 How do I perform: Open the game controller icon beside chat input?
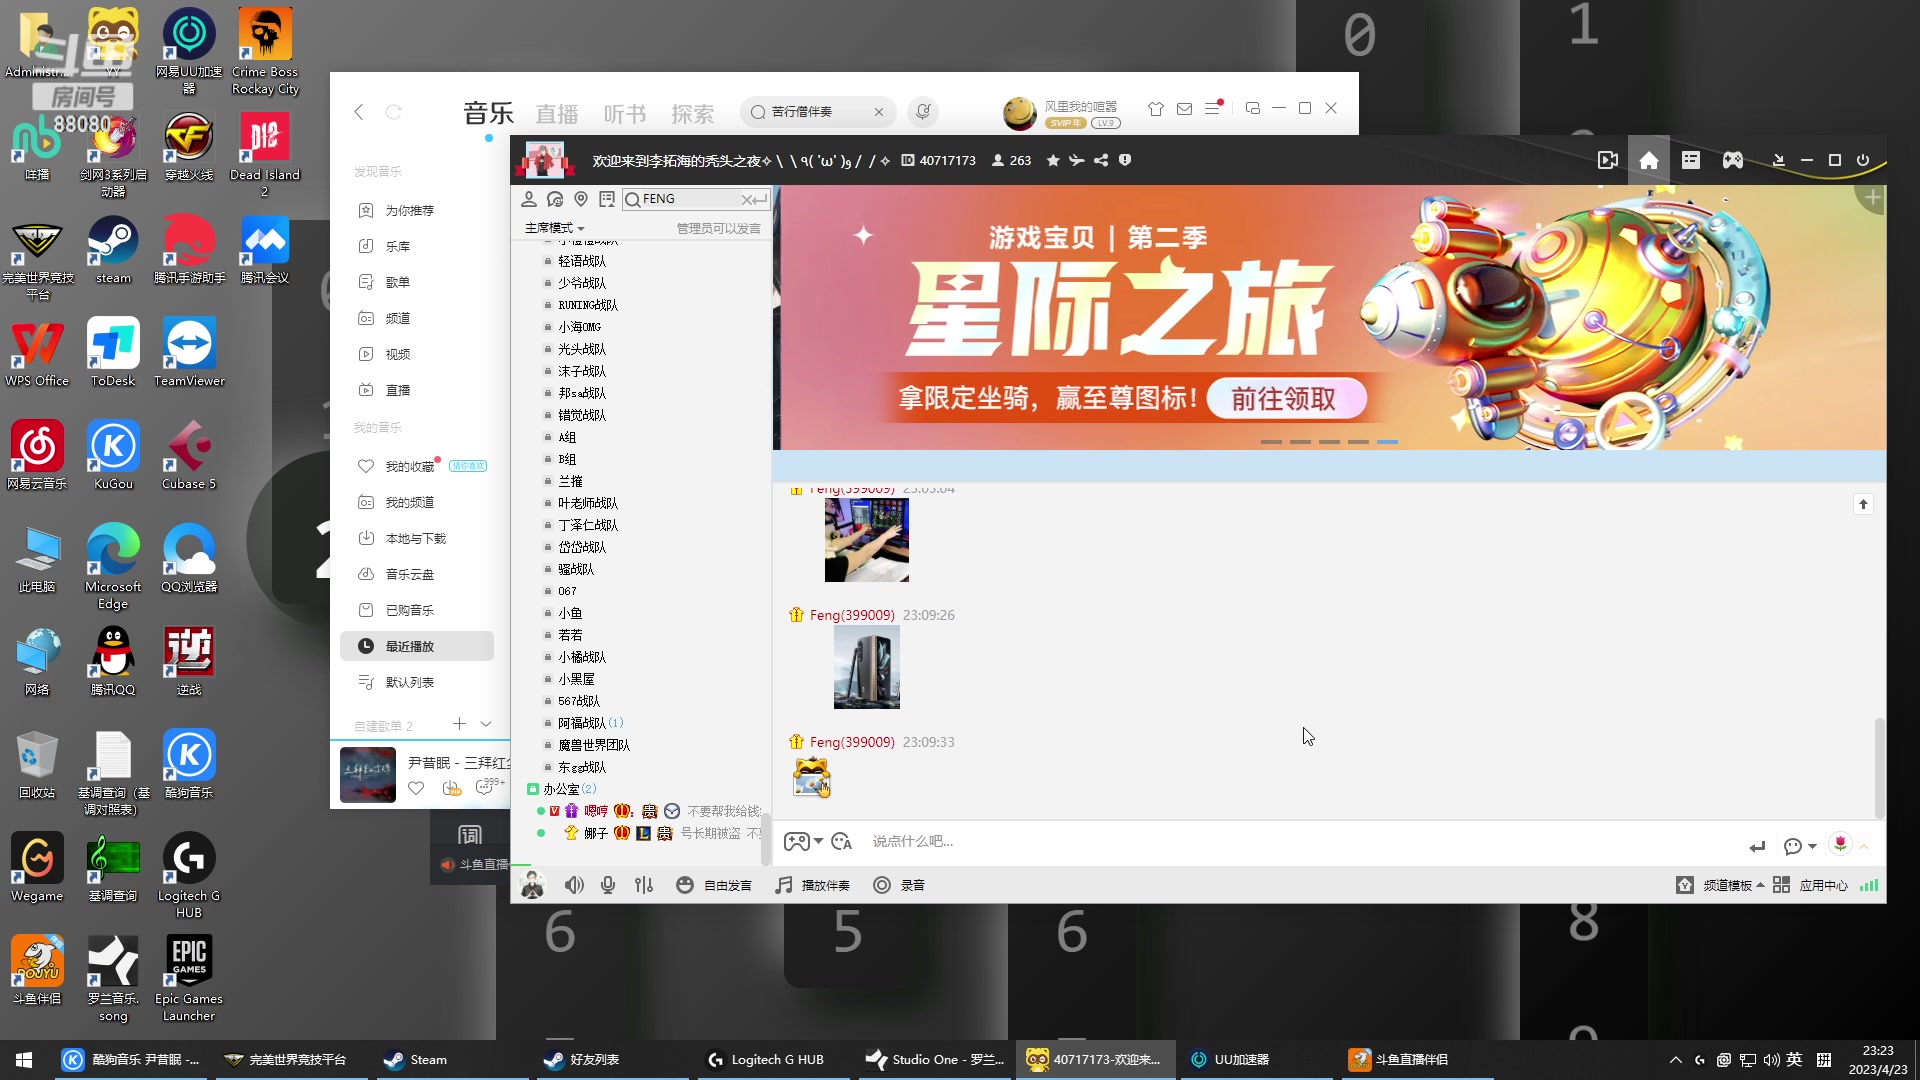pos(798,842)
